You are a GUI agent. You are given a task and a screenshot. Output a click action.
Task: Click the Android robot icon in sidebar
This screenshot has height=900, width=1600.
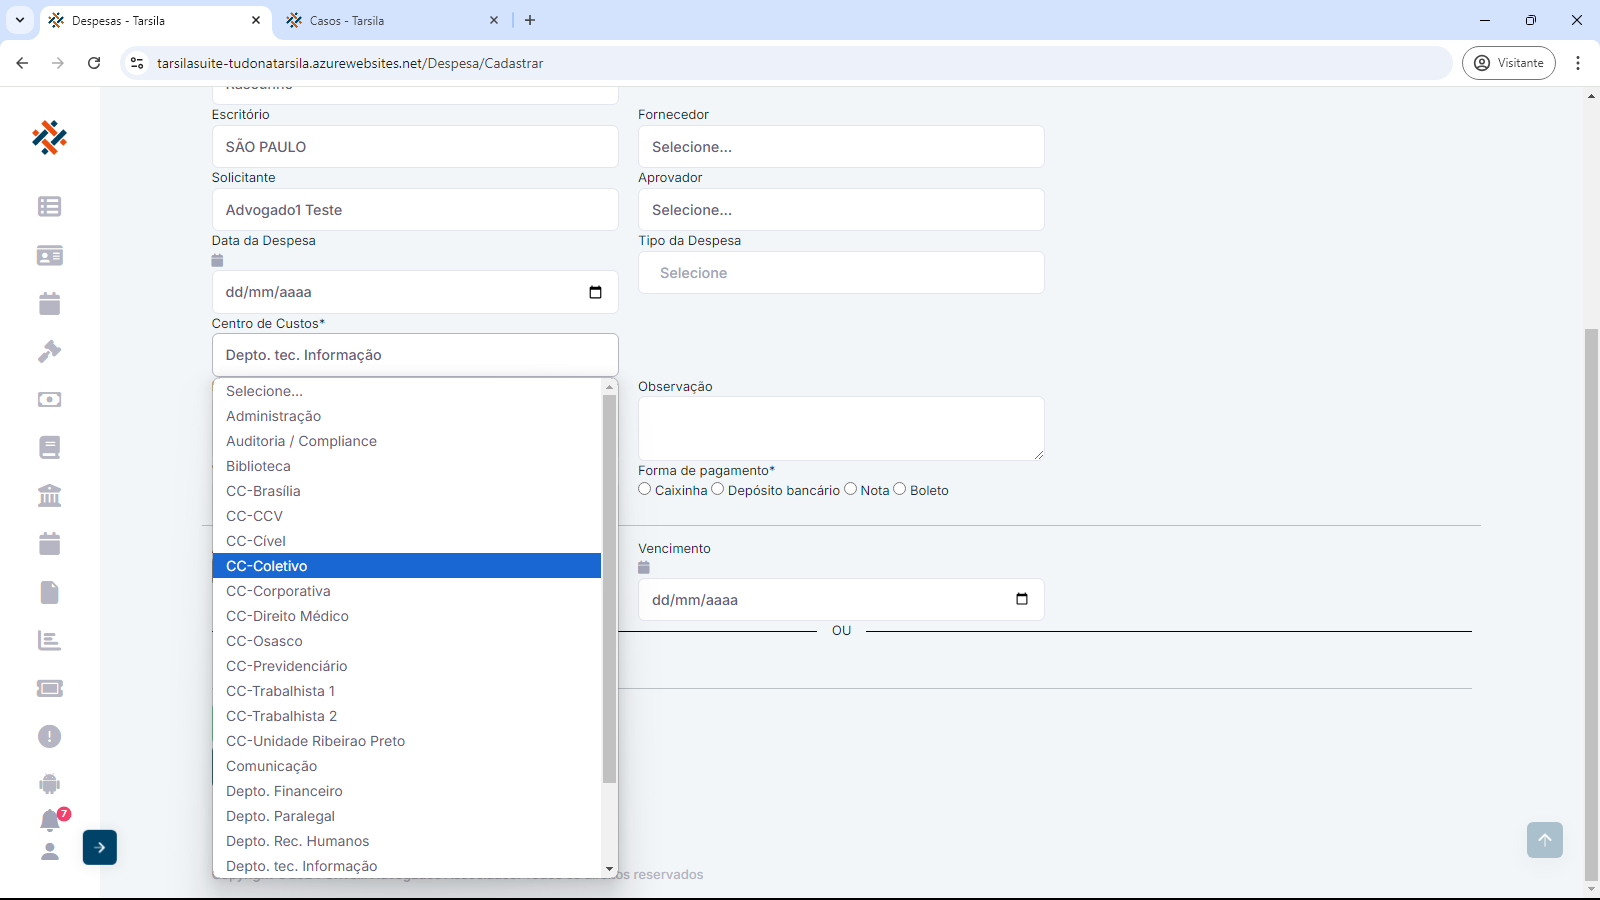click(49, 784)
